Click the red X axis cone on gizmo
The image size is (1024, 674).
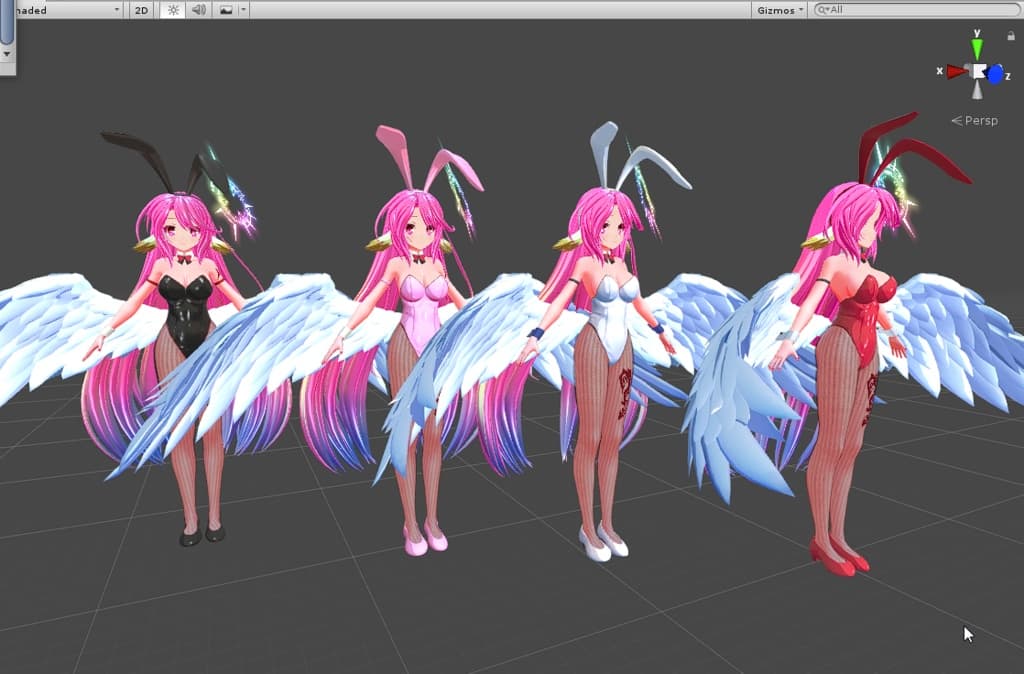click(956, 71)
